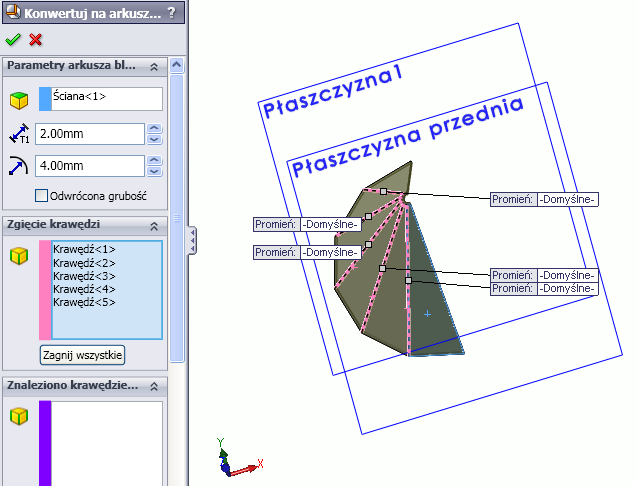Click the property panel scrollbar thumb
The image size is (637, 486).
[177, 217]
